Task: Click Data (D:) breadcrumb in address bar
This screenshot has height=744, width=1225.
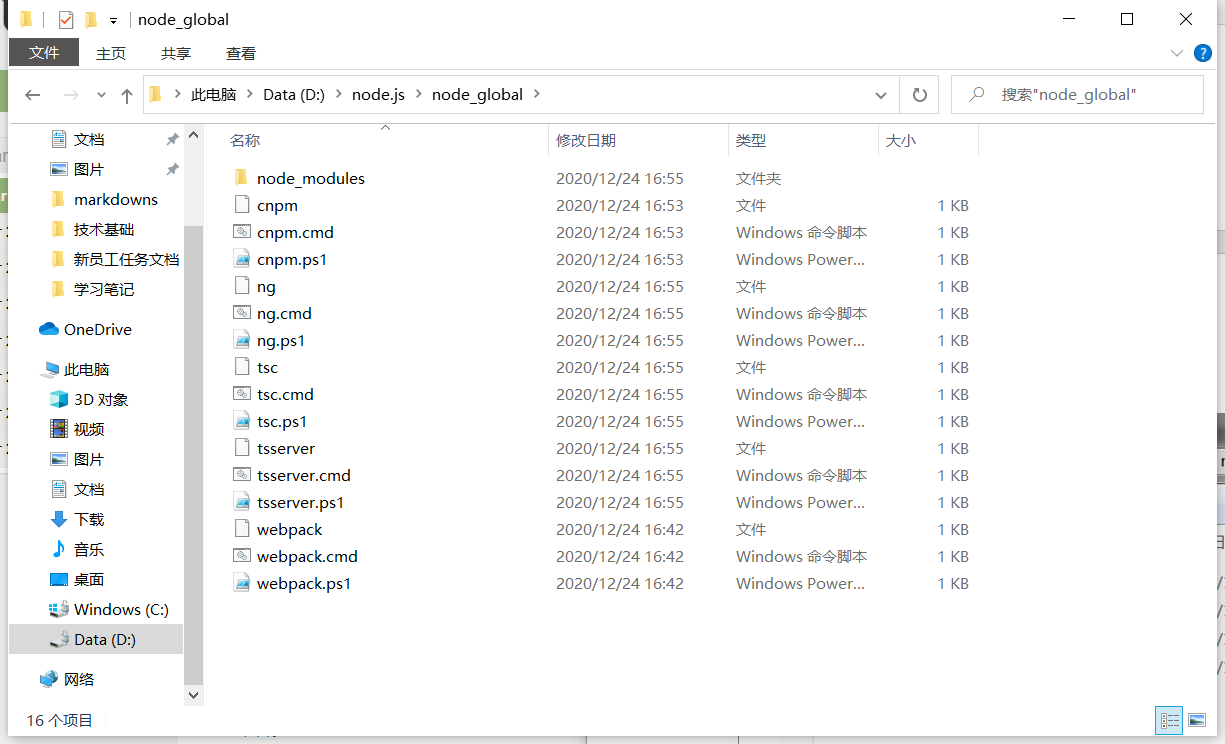Action: 294,94
